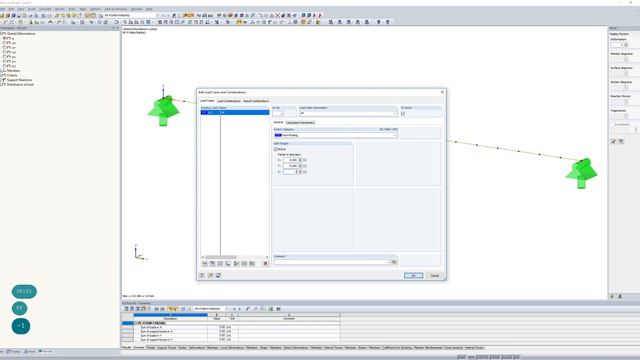
Task: Go to previous load case arrow in results toolbar
Action: pyautogui.click(x=234, y=309)
